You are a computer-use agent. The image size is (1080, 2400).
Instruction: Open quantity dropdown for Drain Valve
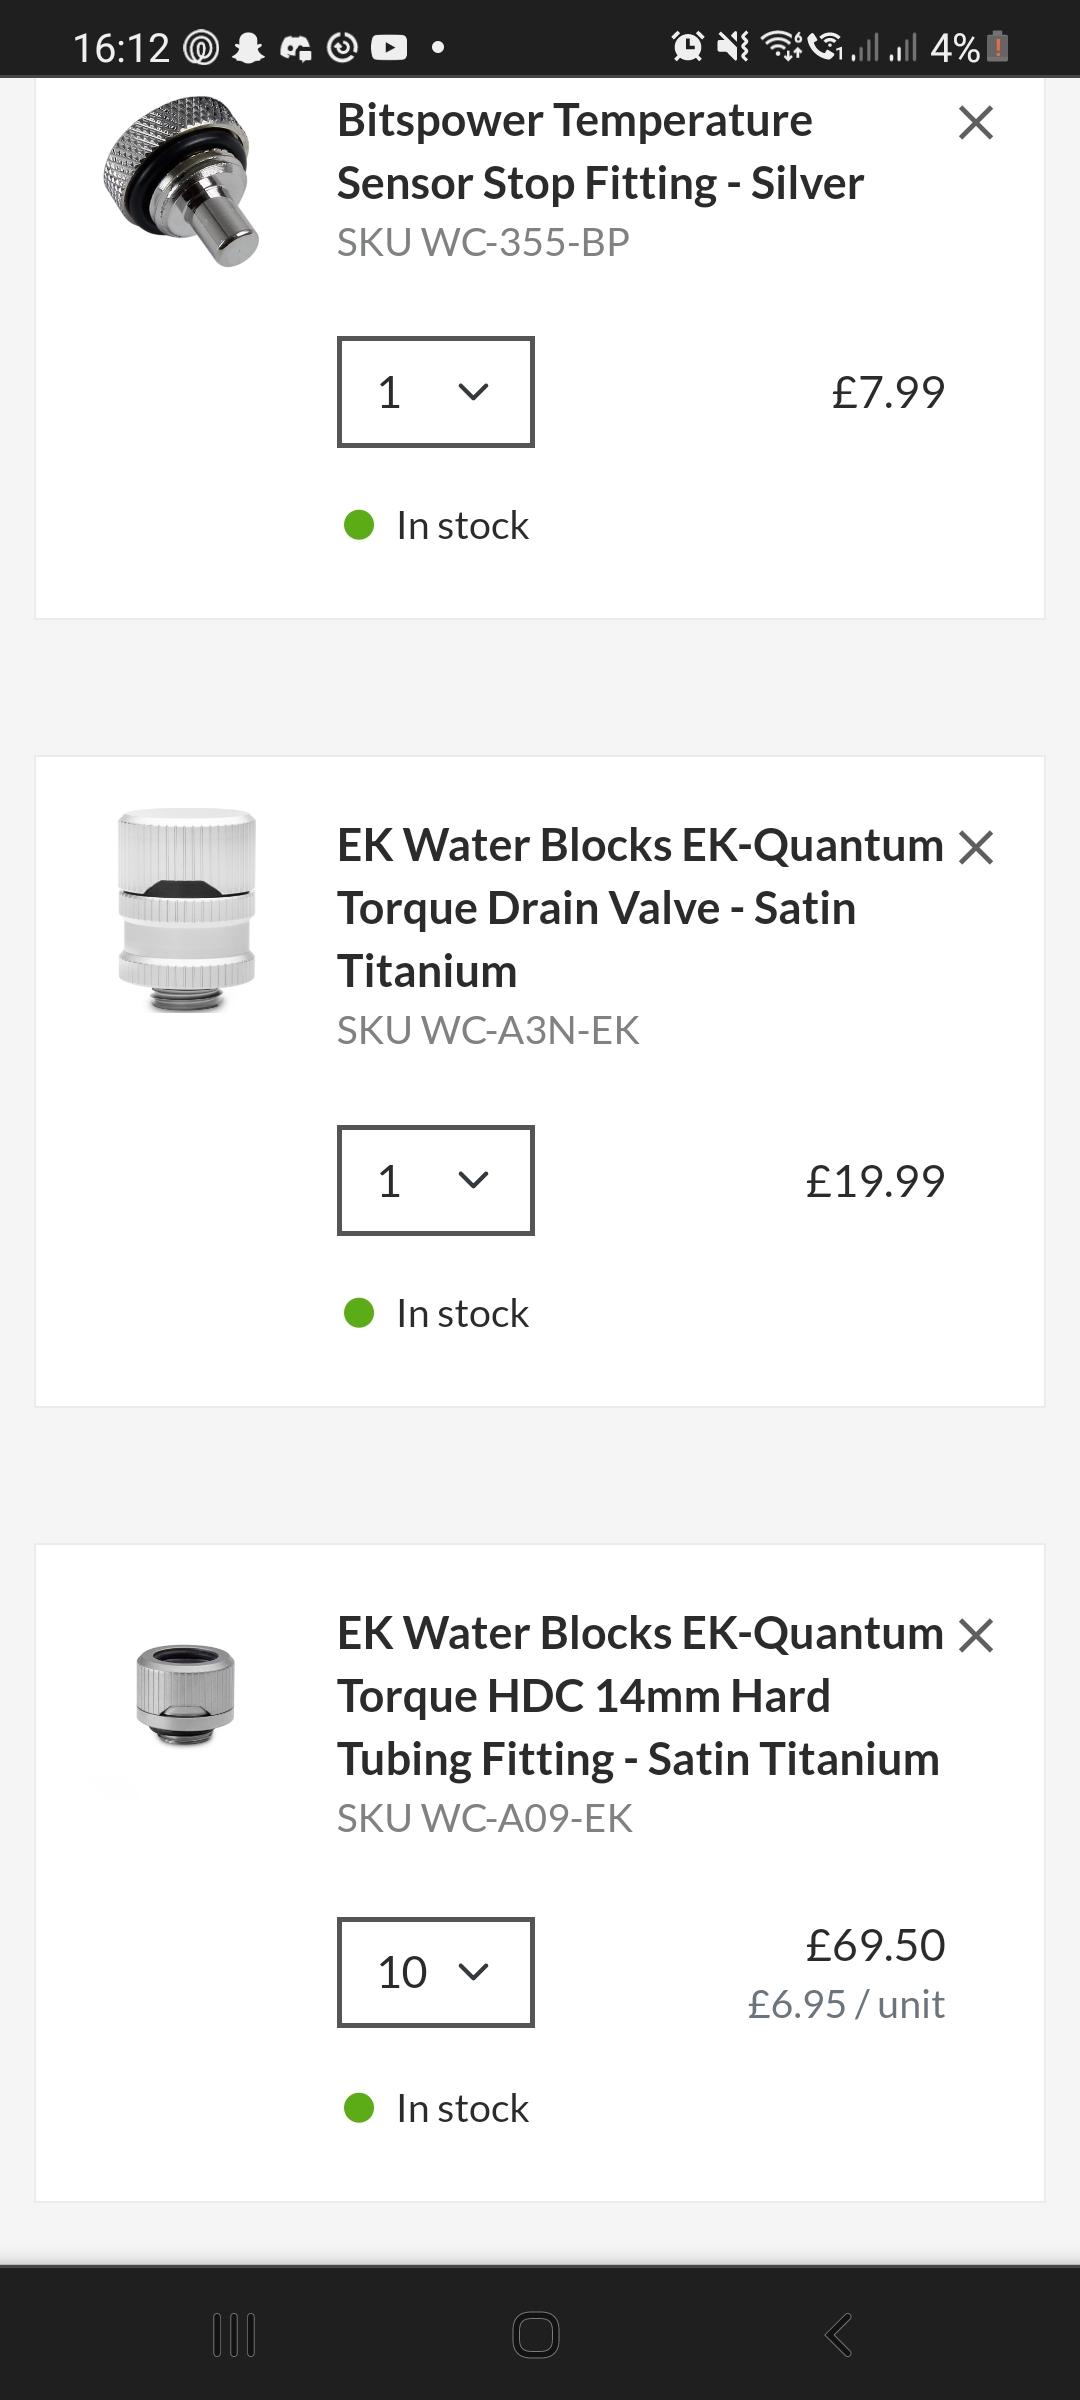tap(435, 1180)
